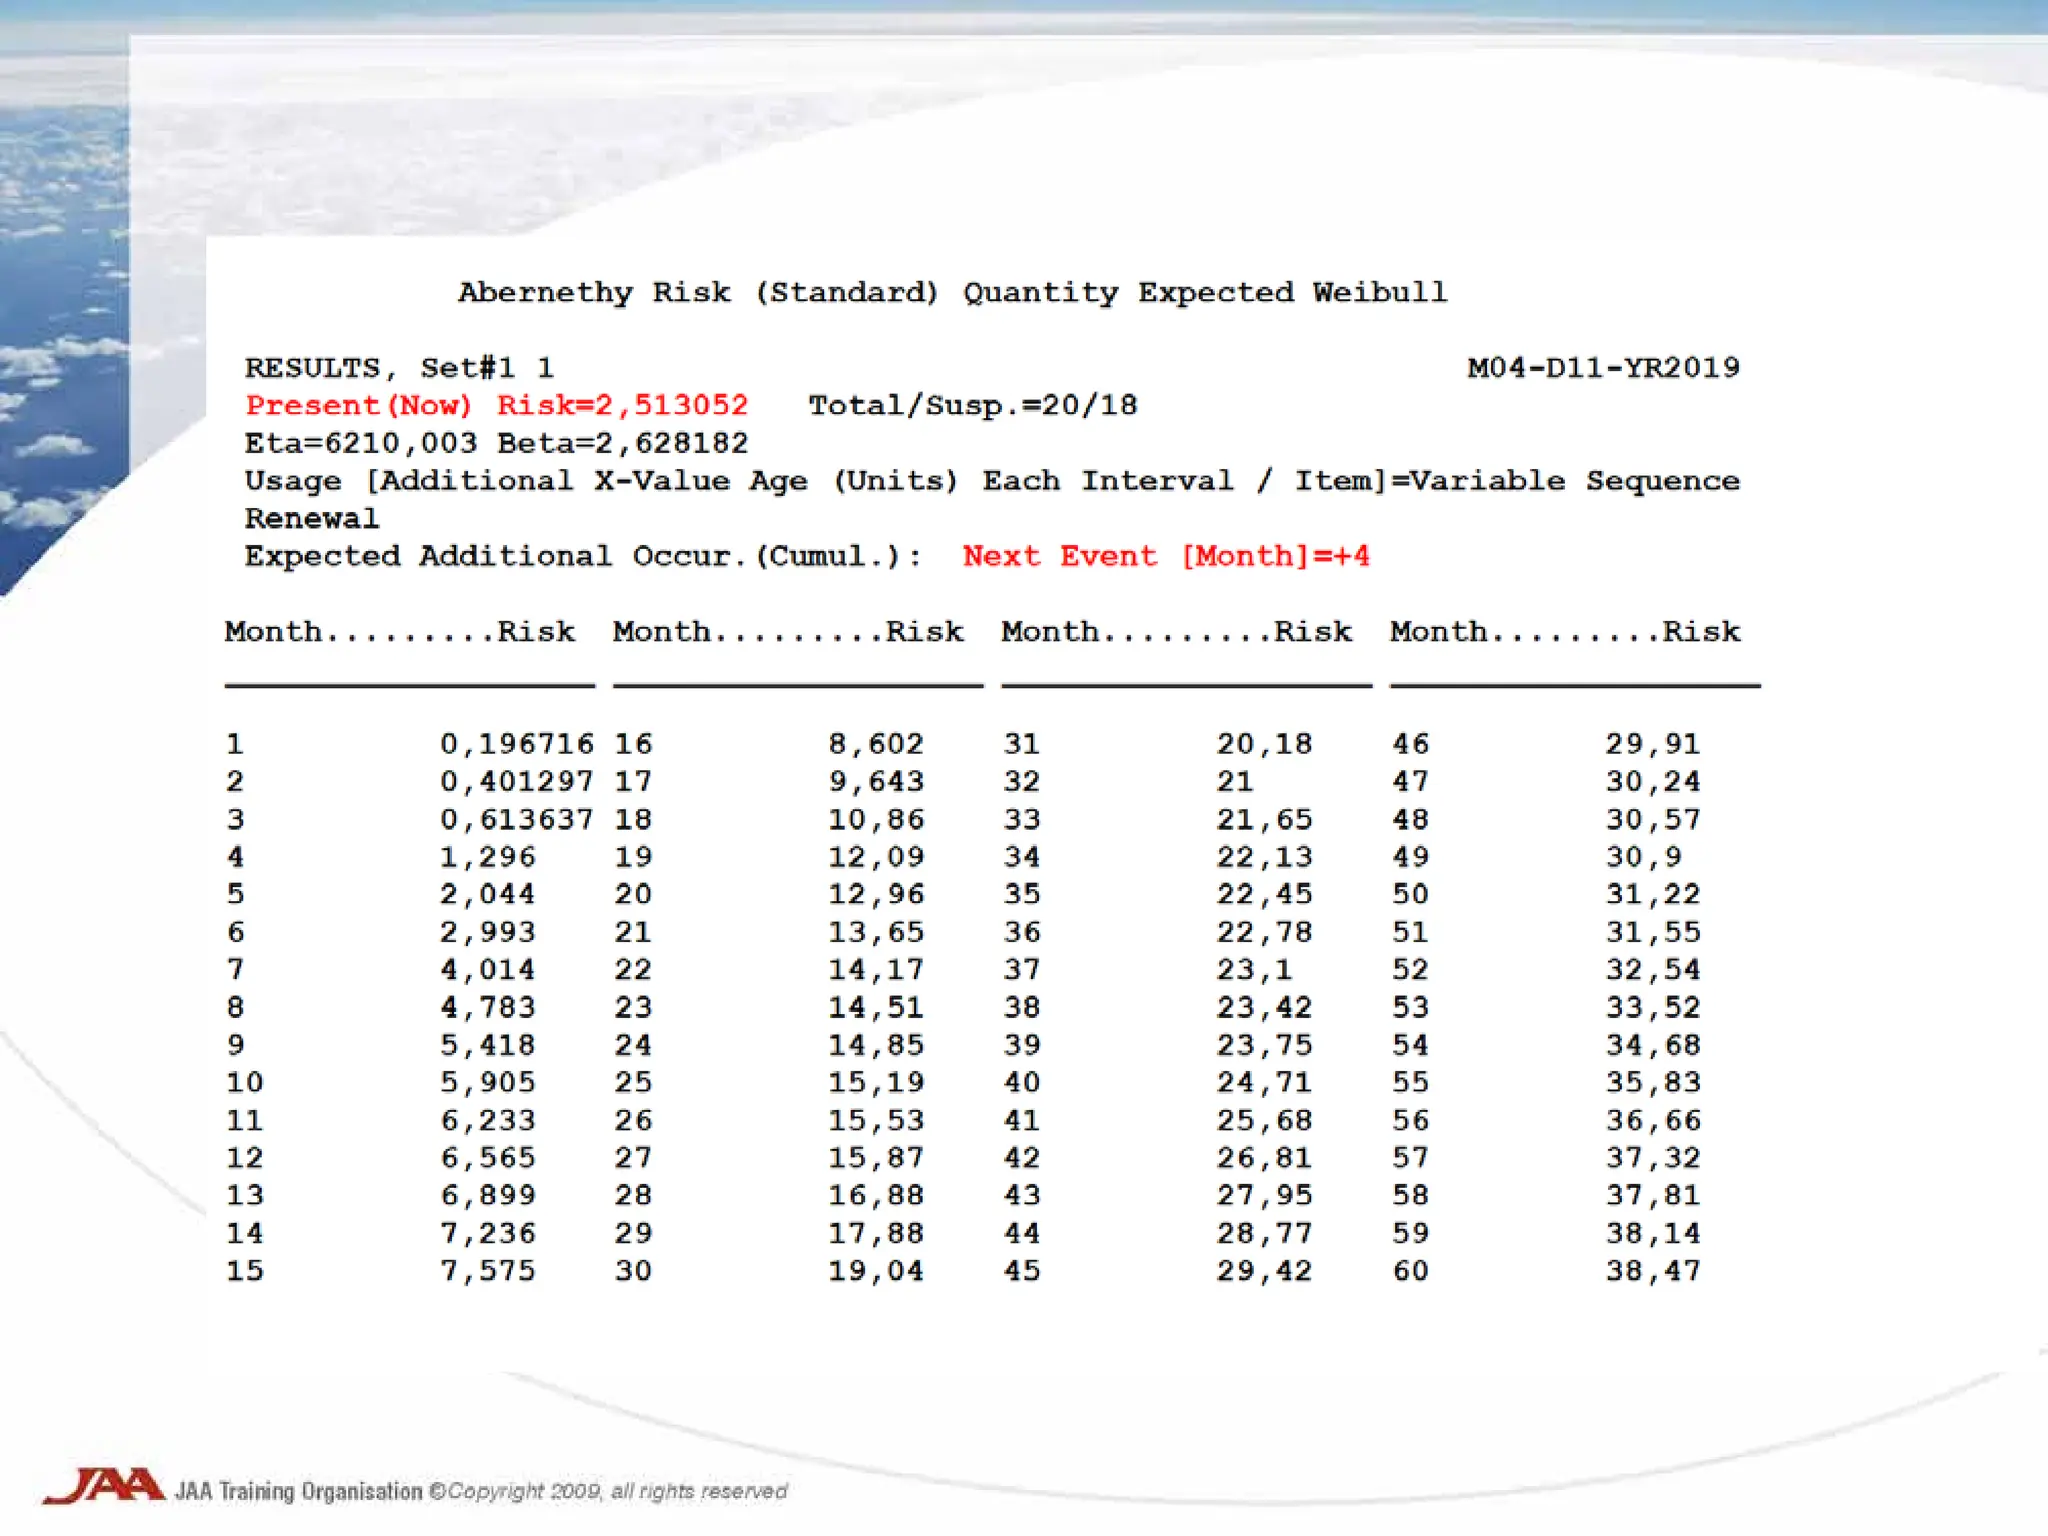Click the Usage Variable Sequence line
This screenshot has height=1536, width=2048.
pyautogui.click(x=991, y=481)
